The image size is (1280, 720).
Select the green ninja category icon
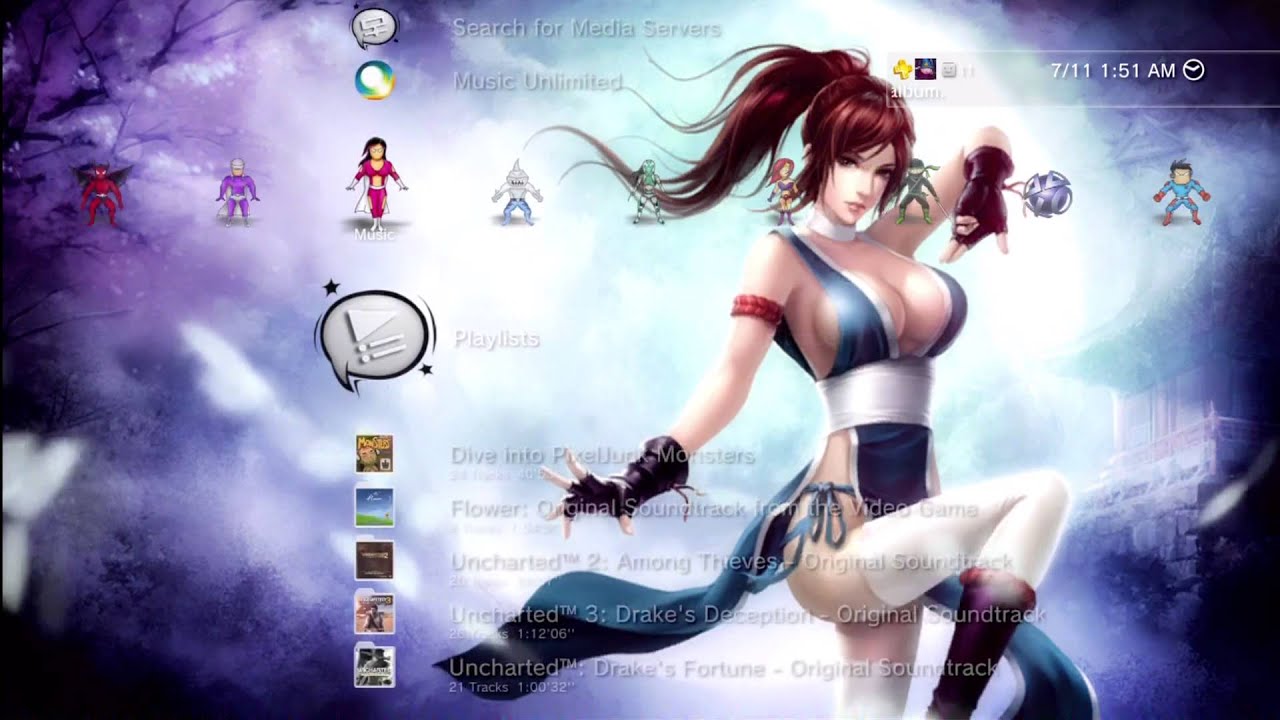[918, 192]
